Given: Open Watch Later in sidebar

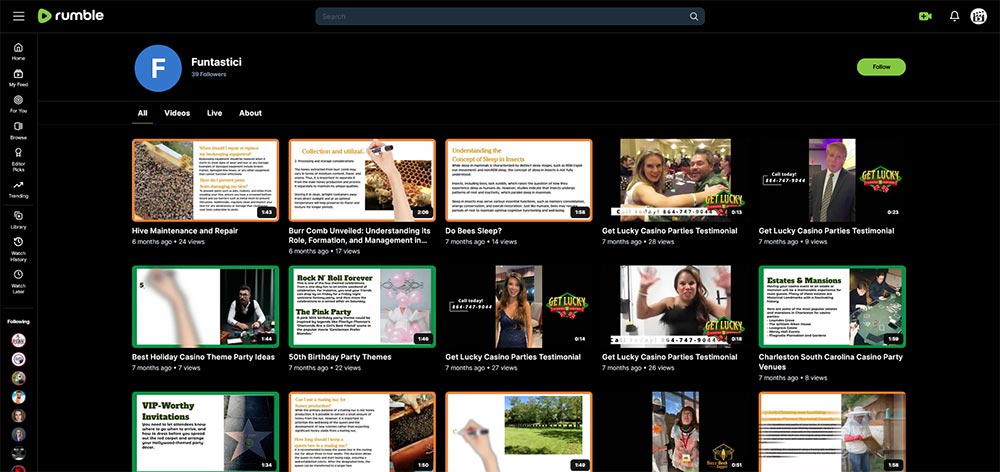Looking at the screenshot, I should click(x=18, y=279).
